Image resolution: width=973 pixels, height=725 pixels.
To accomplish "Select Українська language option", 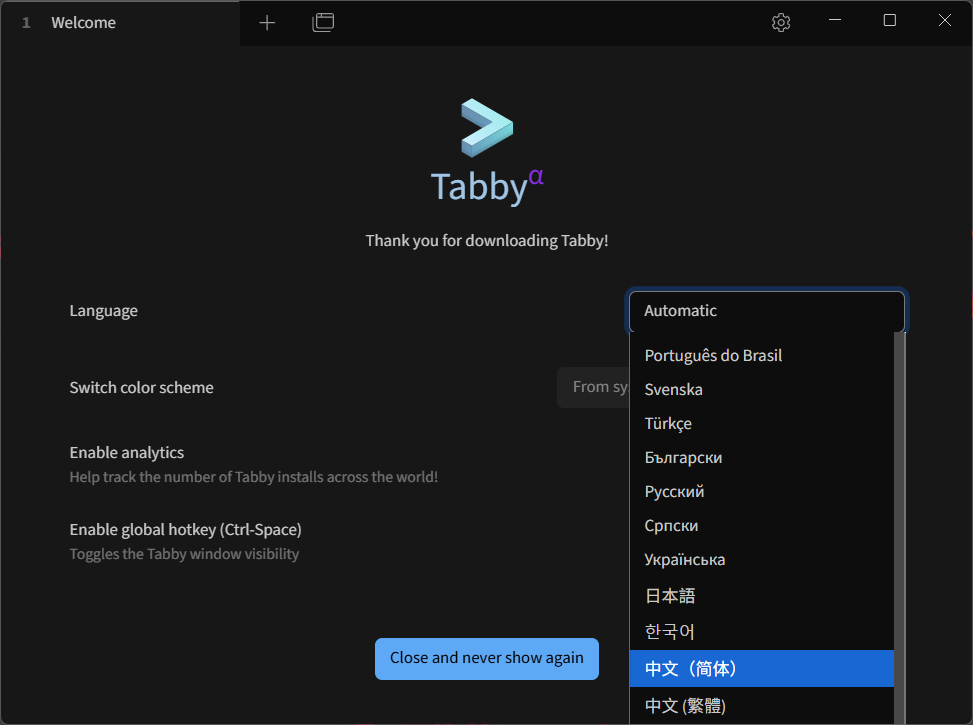I will tap(761, 561).
